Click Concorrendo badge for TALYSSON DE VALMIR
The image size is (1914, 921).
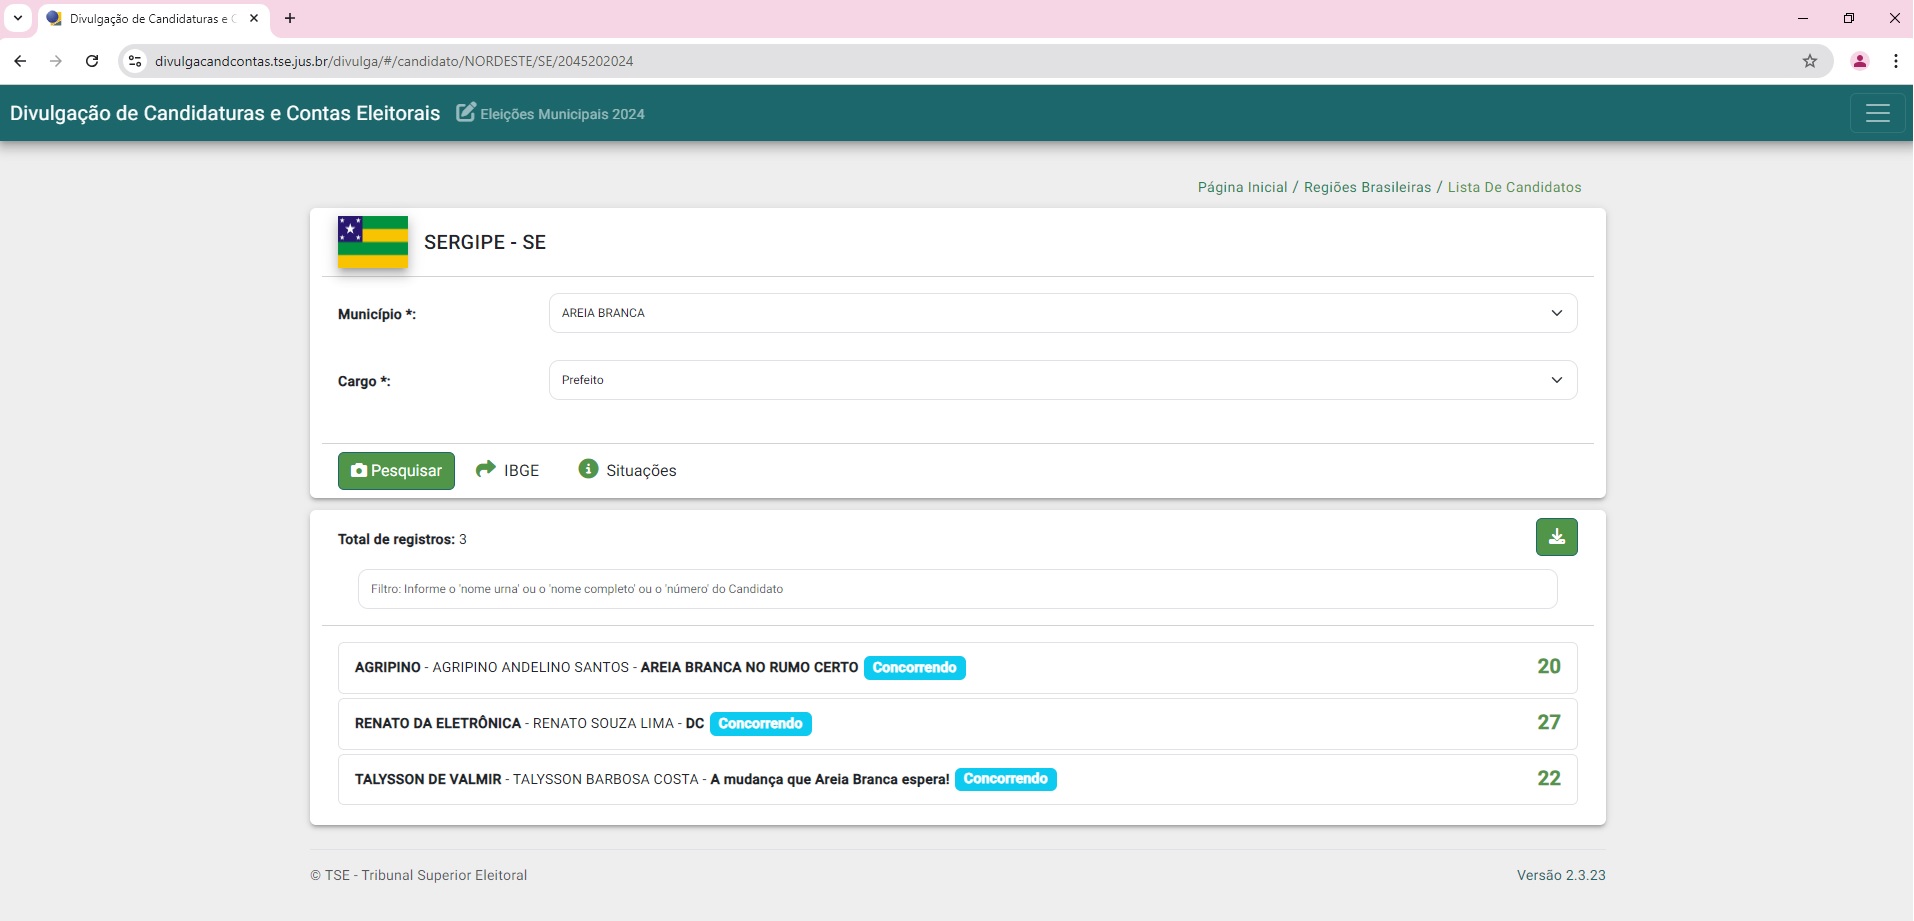click(x=1005, y=779)
